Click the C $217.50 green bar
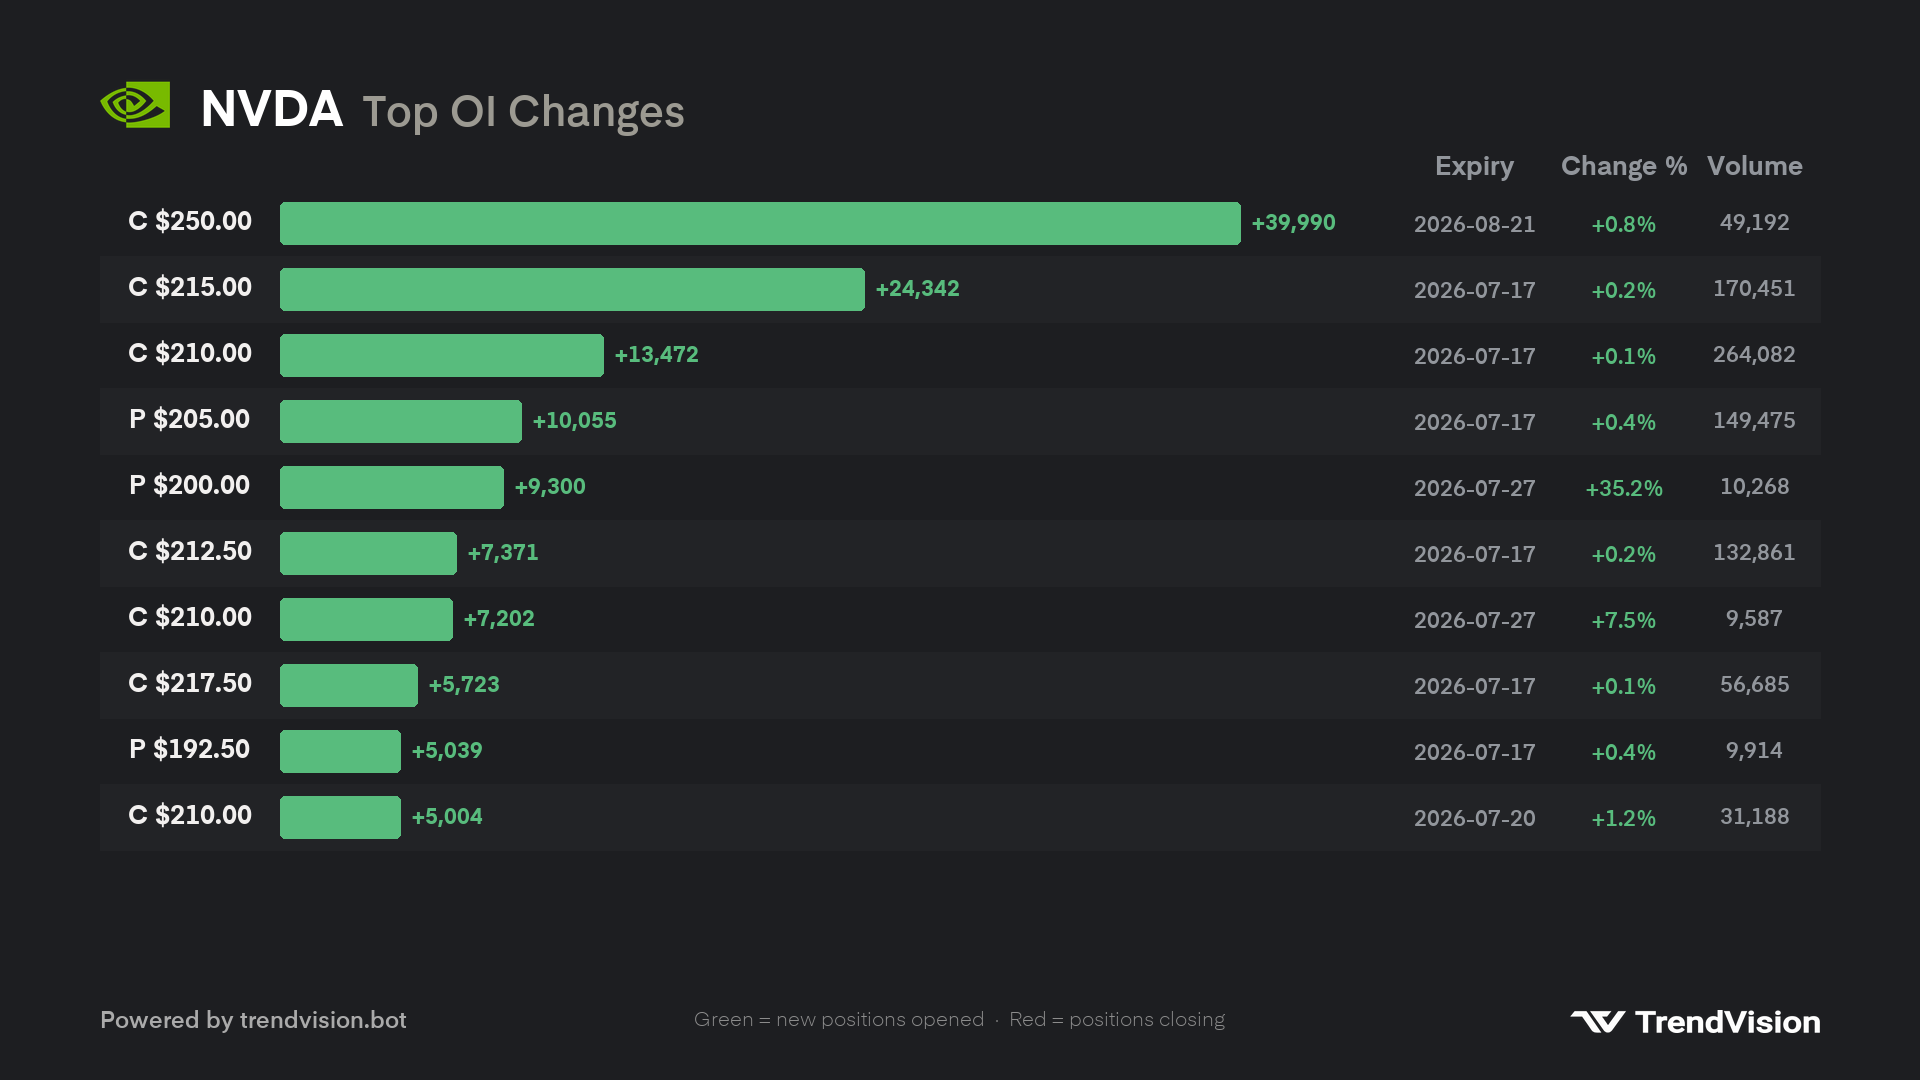The height and width of the screenshot is (1080, 1920). [349, 685]
